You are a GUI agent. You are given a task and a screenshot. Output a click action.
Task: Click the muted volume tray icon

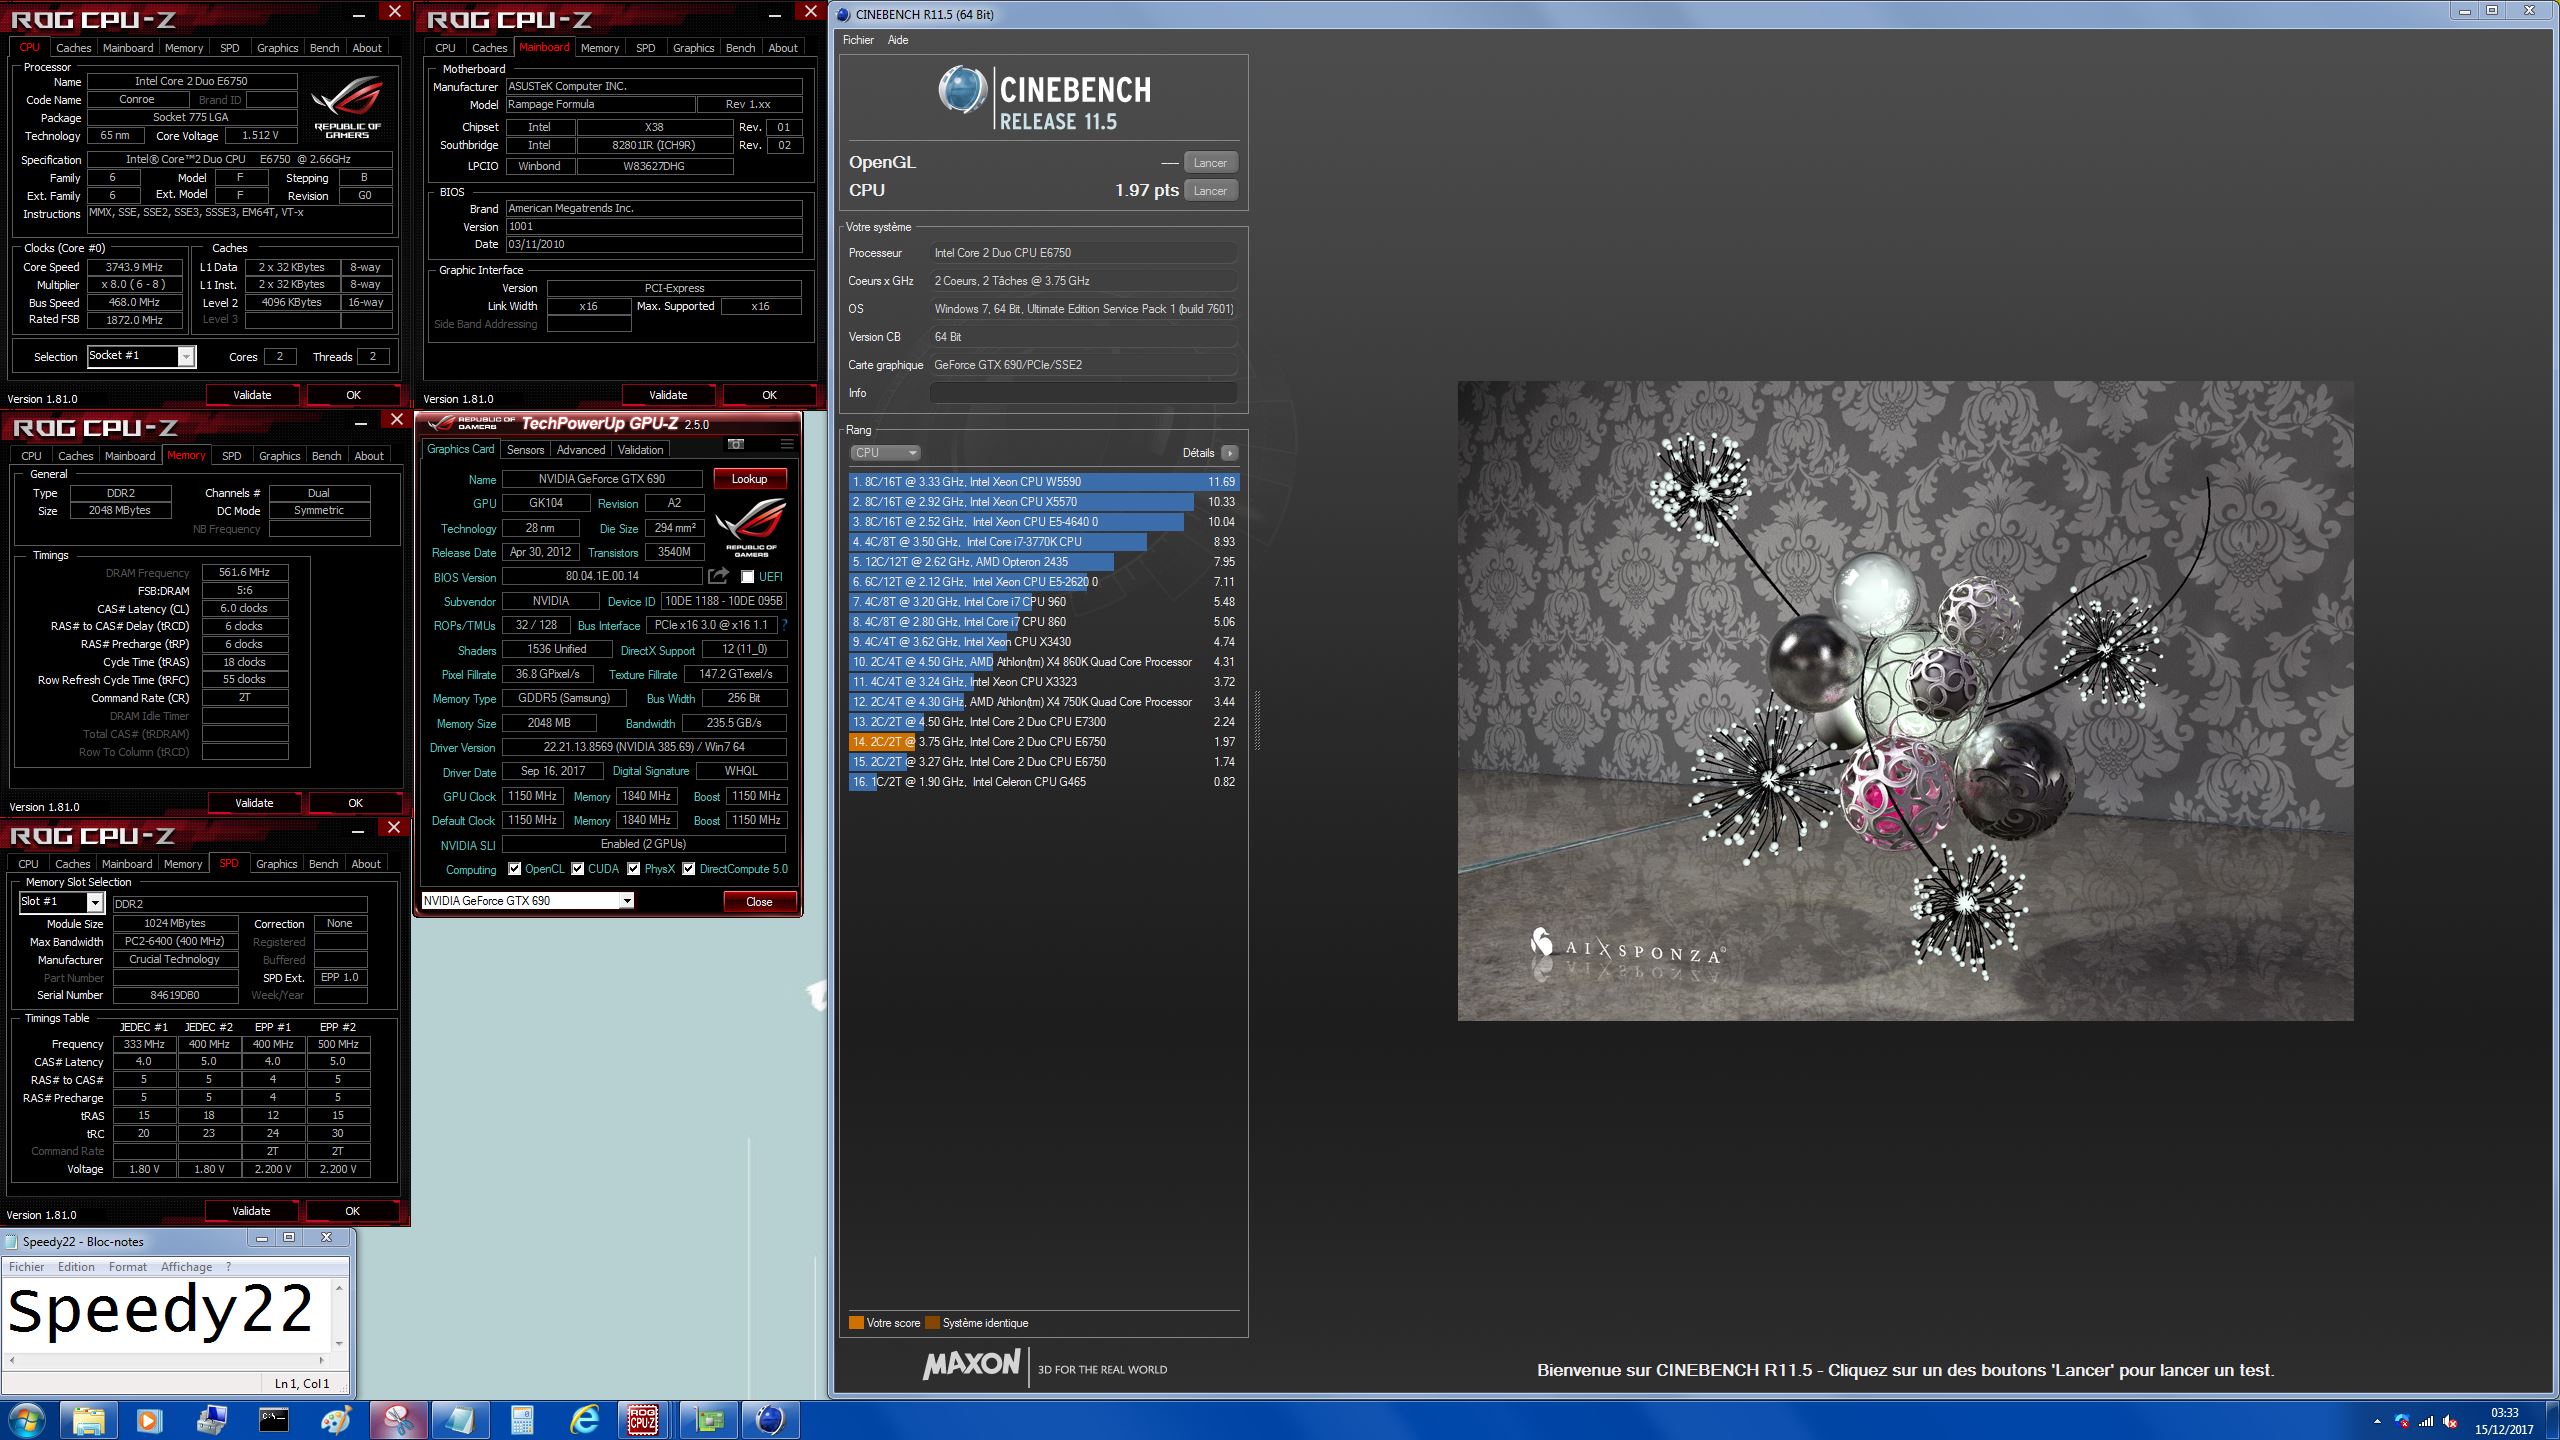[x=2450, y=1421]
